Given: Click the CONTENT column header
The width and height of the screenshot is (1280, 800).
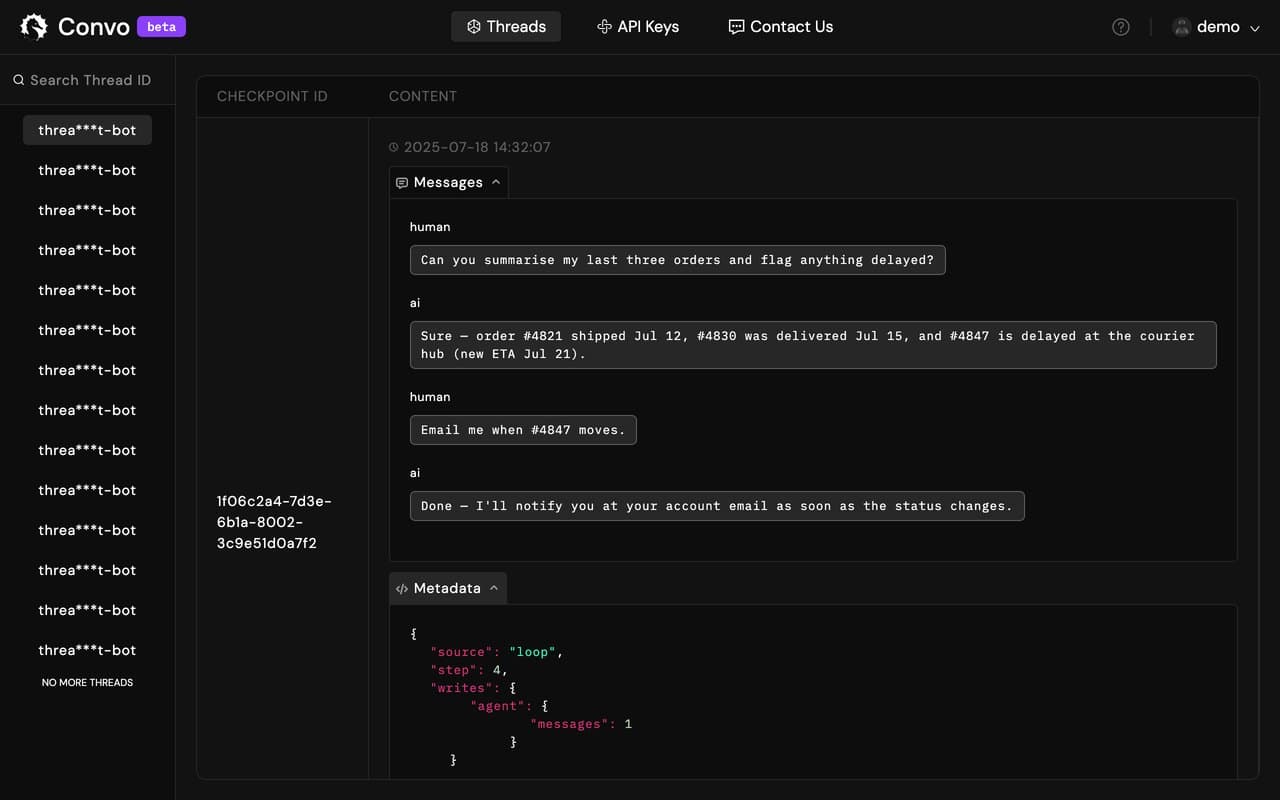Looking at the screenshot, I should 423,96.
